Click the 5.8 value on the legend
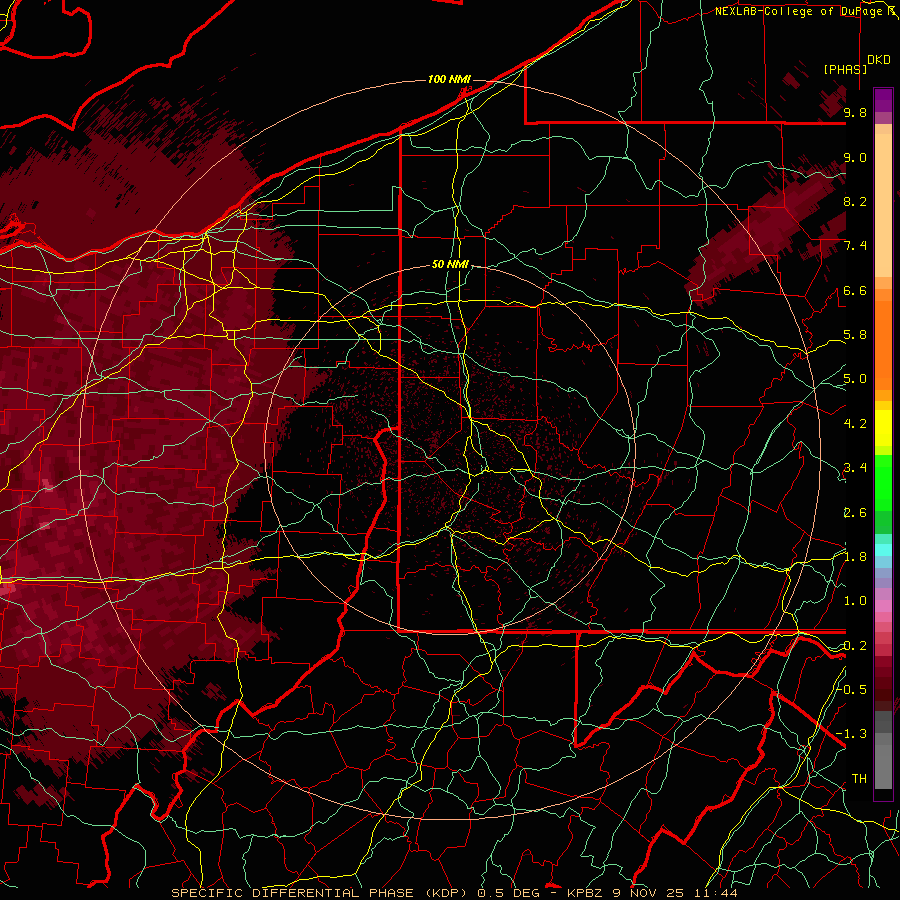The height and width of the screenshot is (900, 900). [855, 335]
